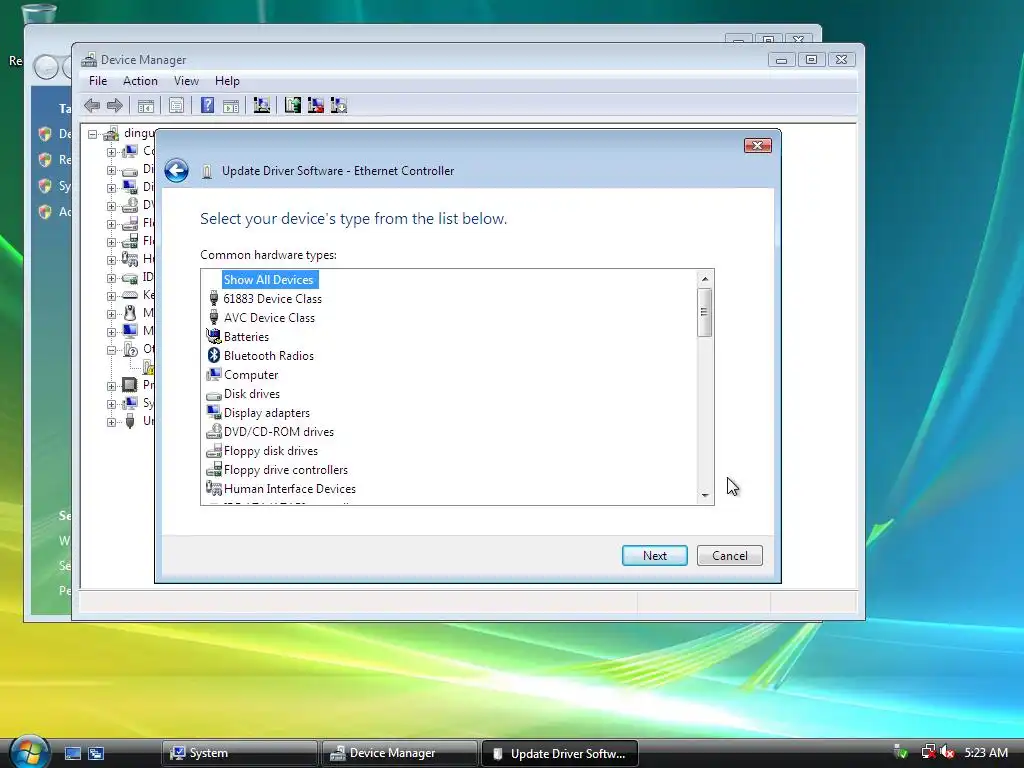
Task: Click the hardware list scroll-down arrow
Action: click(705, 495)
